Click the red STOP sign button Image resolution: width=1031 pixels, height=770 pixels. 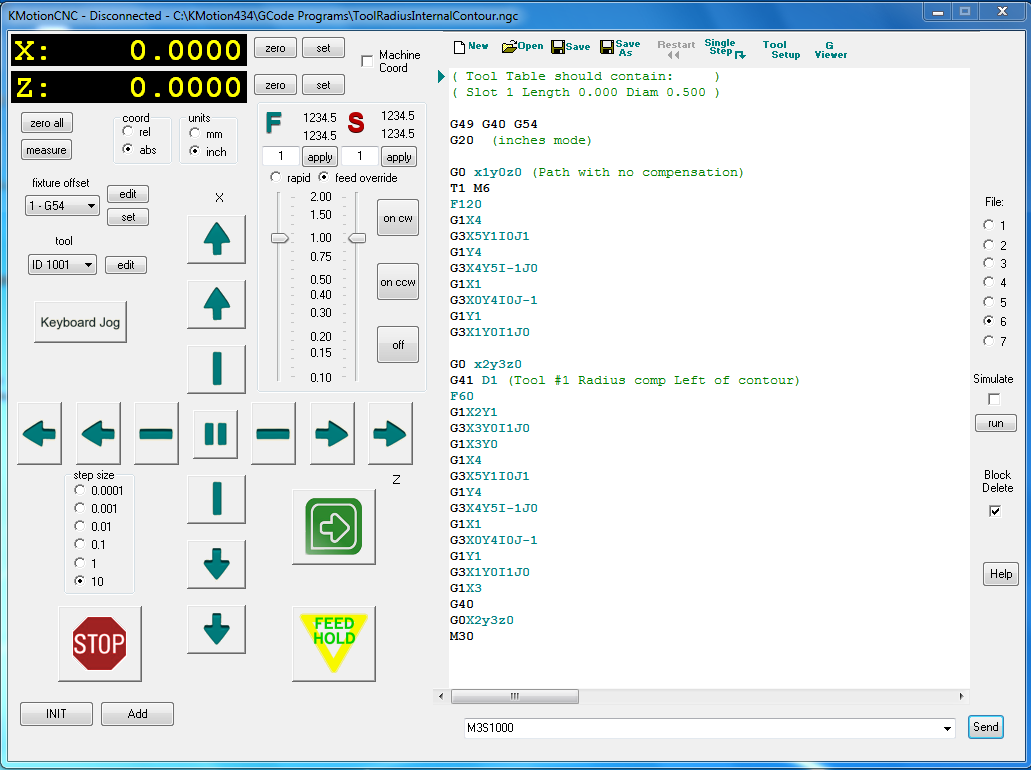pyautogui.click(x=99, y=643)
